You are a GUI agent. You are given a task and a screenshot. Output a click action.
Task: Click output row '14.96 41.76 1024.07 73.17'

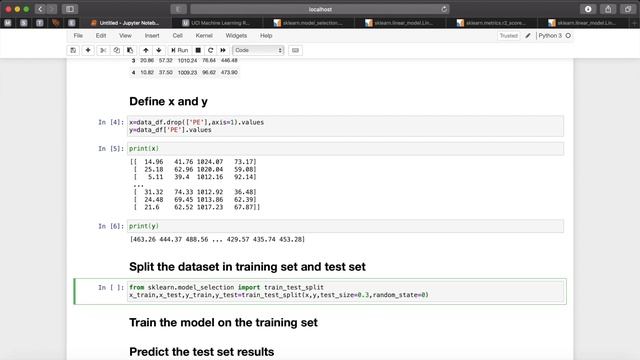193,162
